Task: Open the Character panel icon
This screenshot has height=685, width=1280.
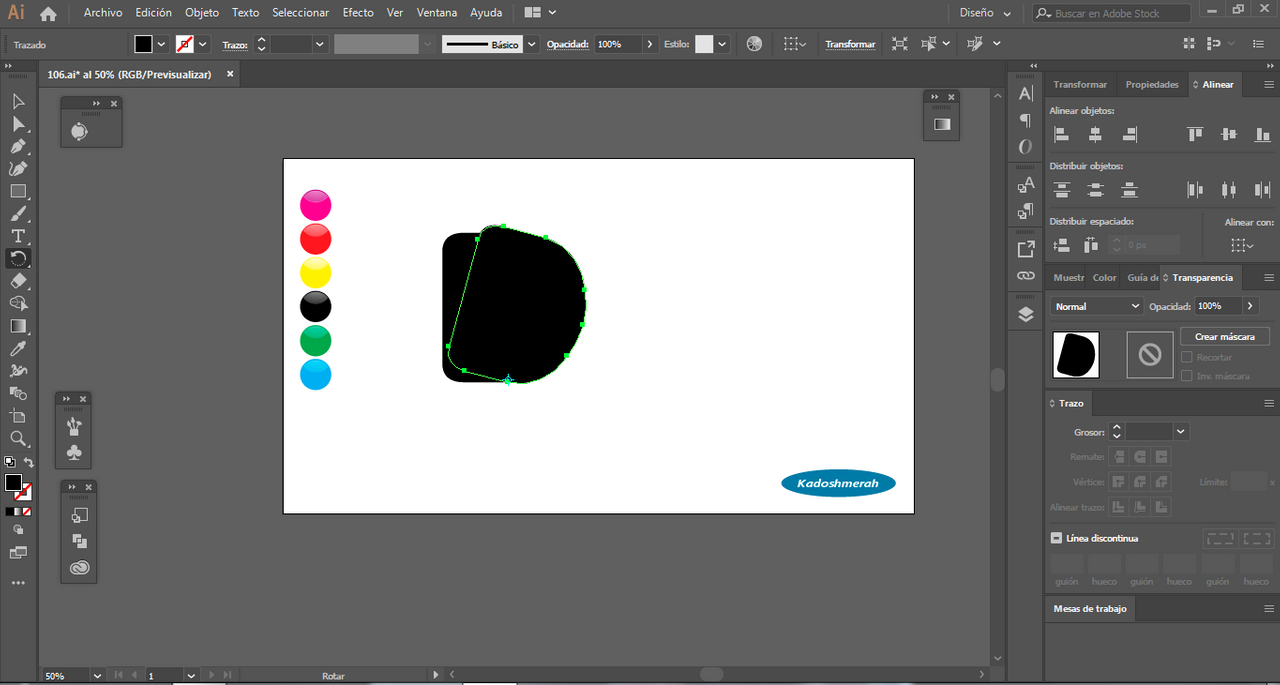Action: (x=1025, y=93)
